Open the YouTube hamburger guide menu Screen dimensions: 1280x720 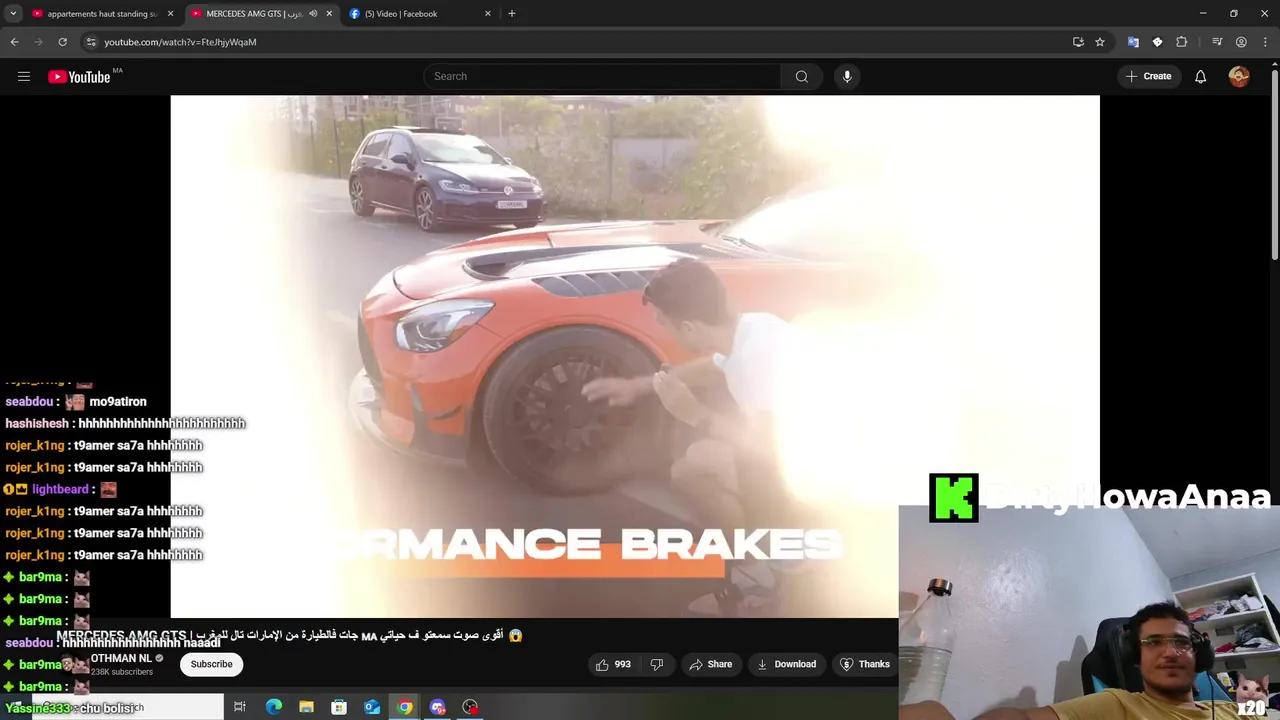24,76
